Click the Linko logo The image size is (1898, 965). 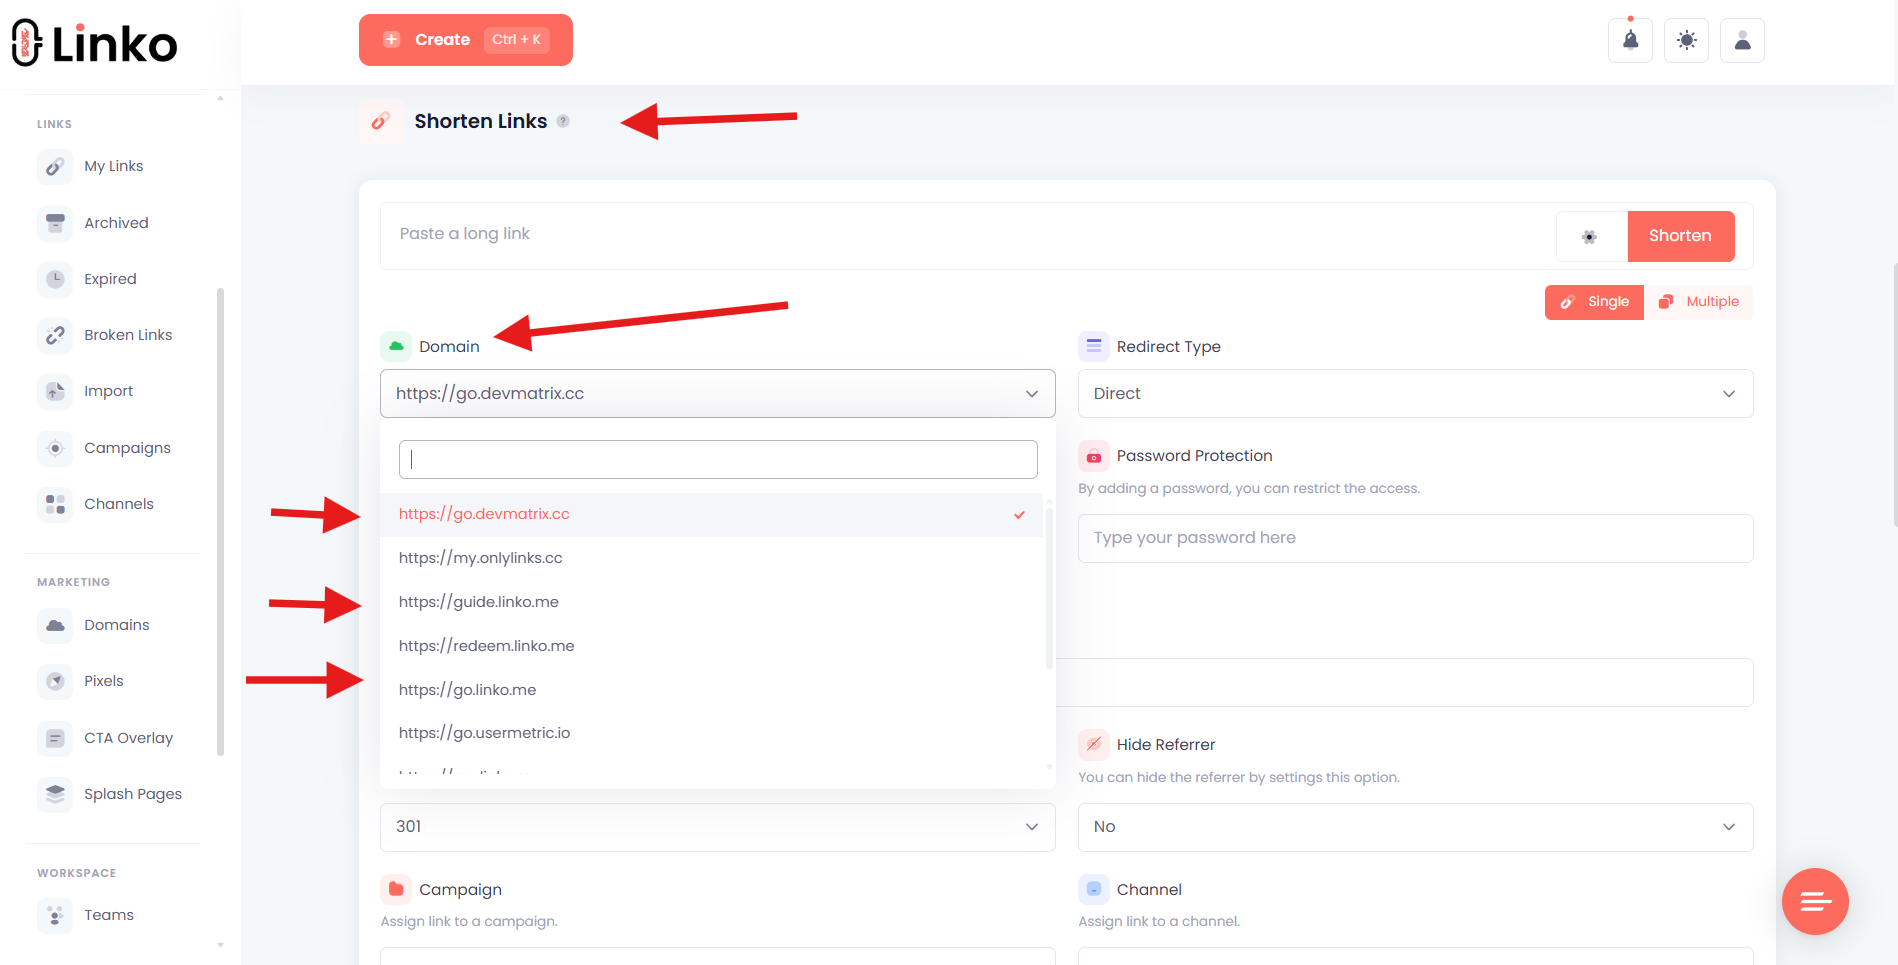click(x=95, y=43)
